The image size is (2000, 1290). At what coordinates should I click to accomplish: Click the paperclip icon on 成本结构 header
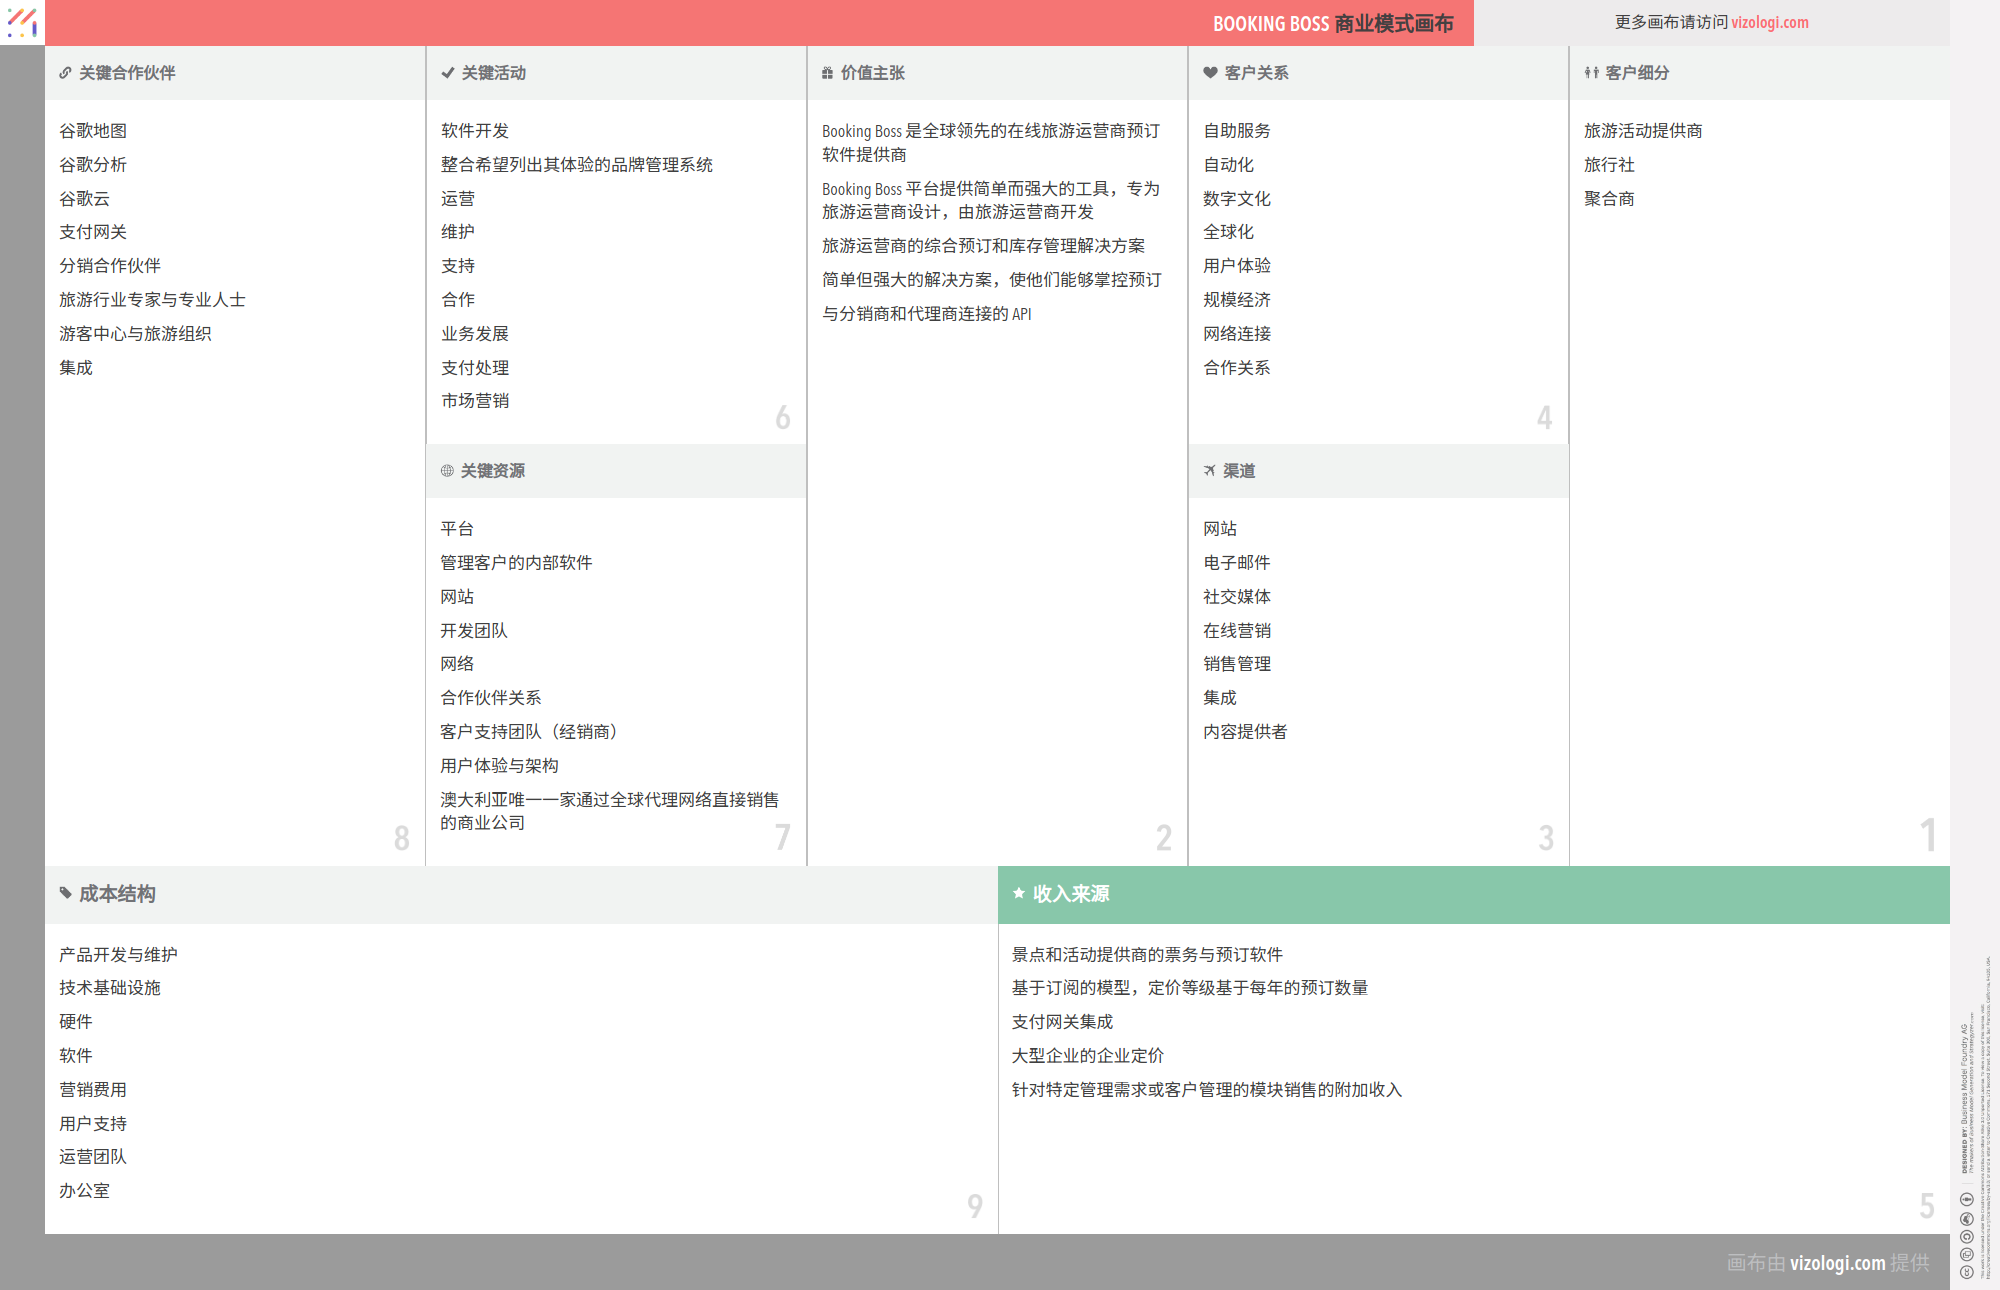click(65, 893)
